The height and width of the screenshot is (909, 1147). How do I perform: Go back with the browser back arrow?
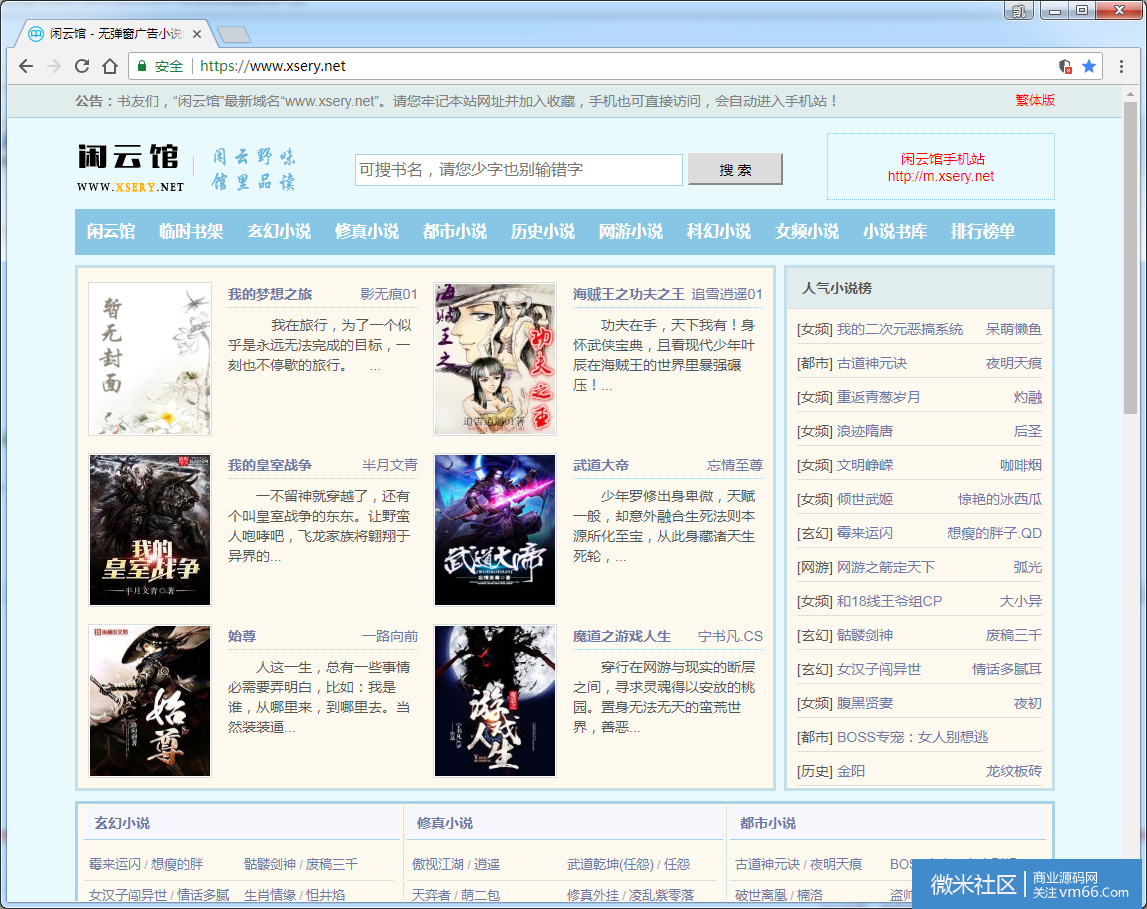pyautogui.click(x=26, y=67)
